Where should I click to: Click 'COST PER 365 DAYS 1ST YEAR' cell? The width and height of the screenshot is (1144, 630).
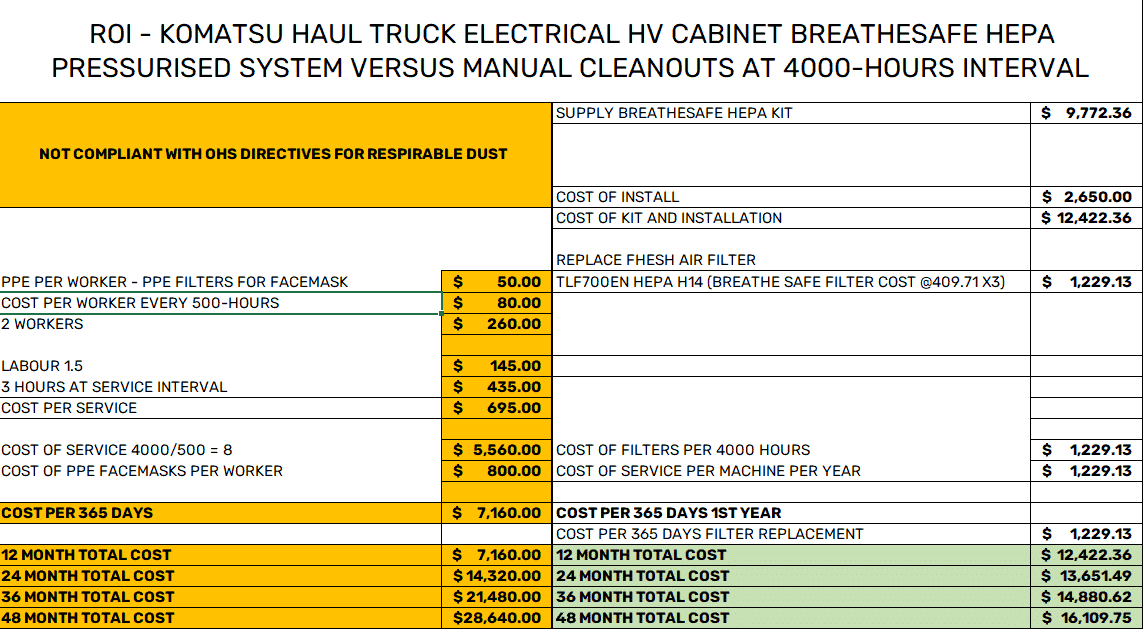pyautogui.click(x=792, y=513)
